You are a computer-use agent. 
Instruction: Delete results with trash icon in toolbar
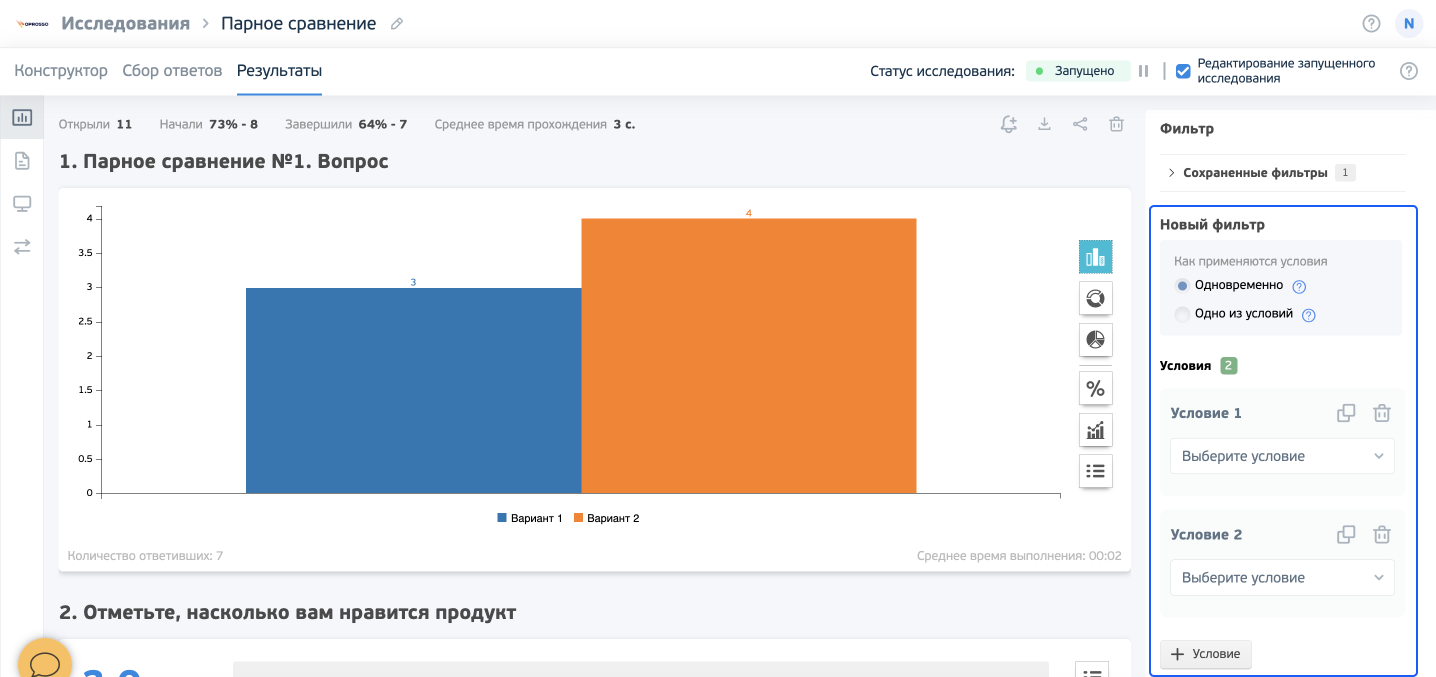click(x=1116, y=124)
